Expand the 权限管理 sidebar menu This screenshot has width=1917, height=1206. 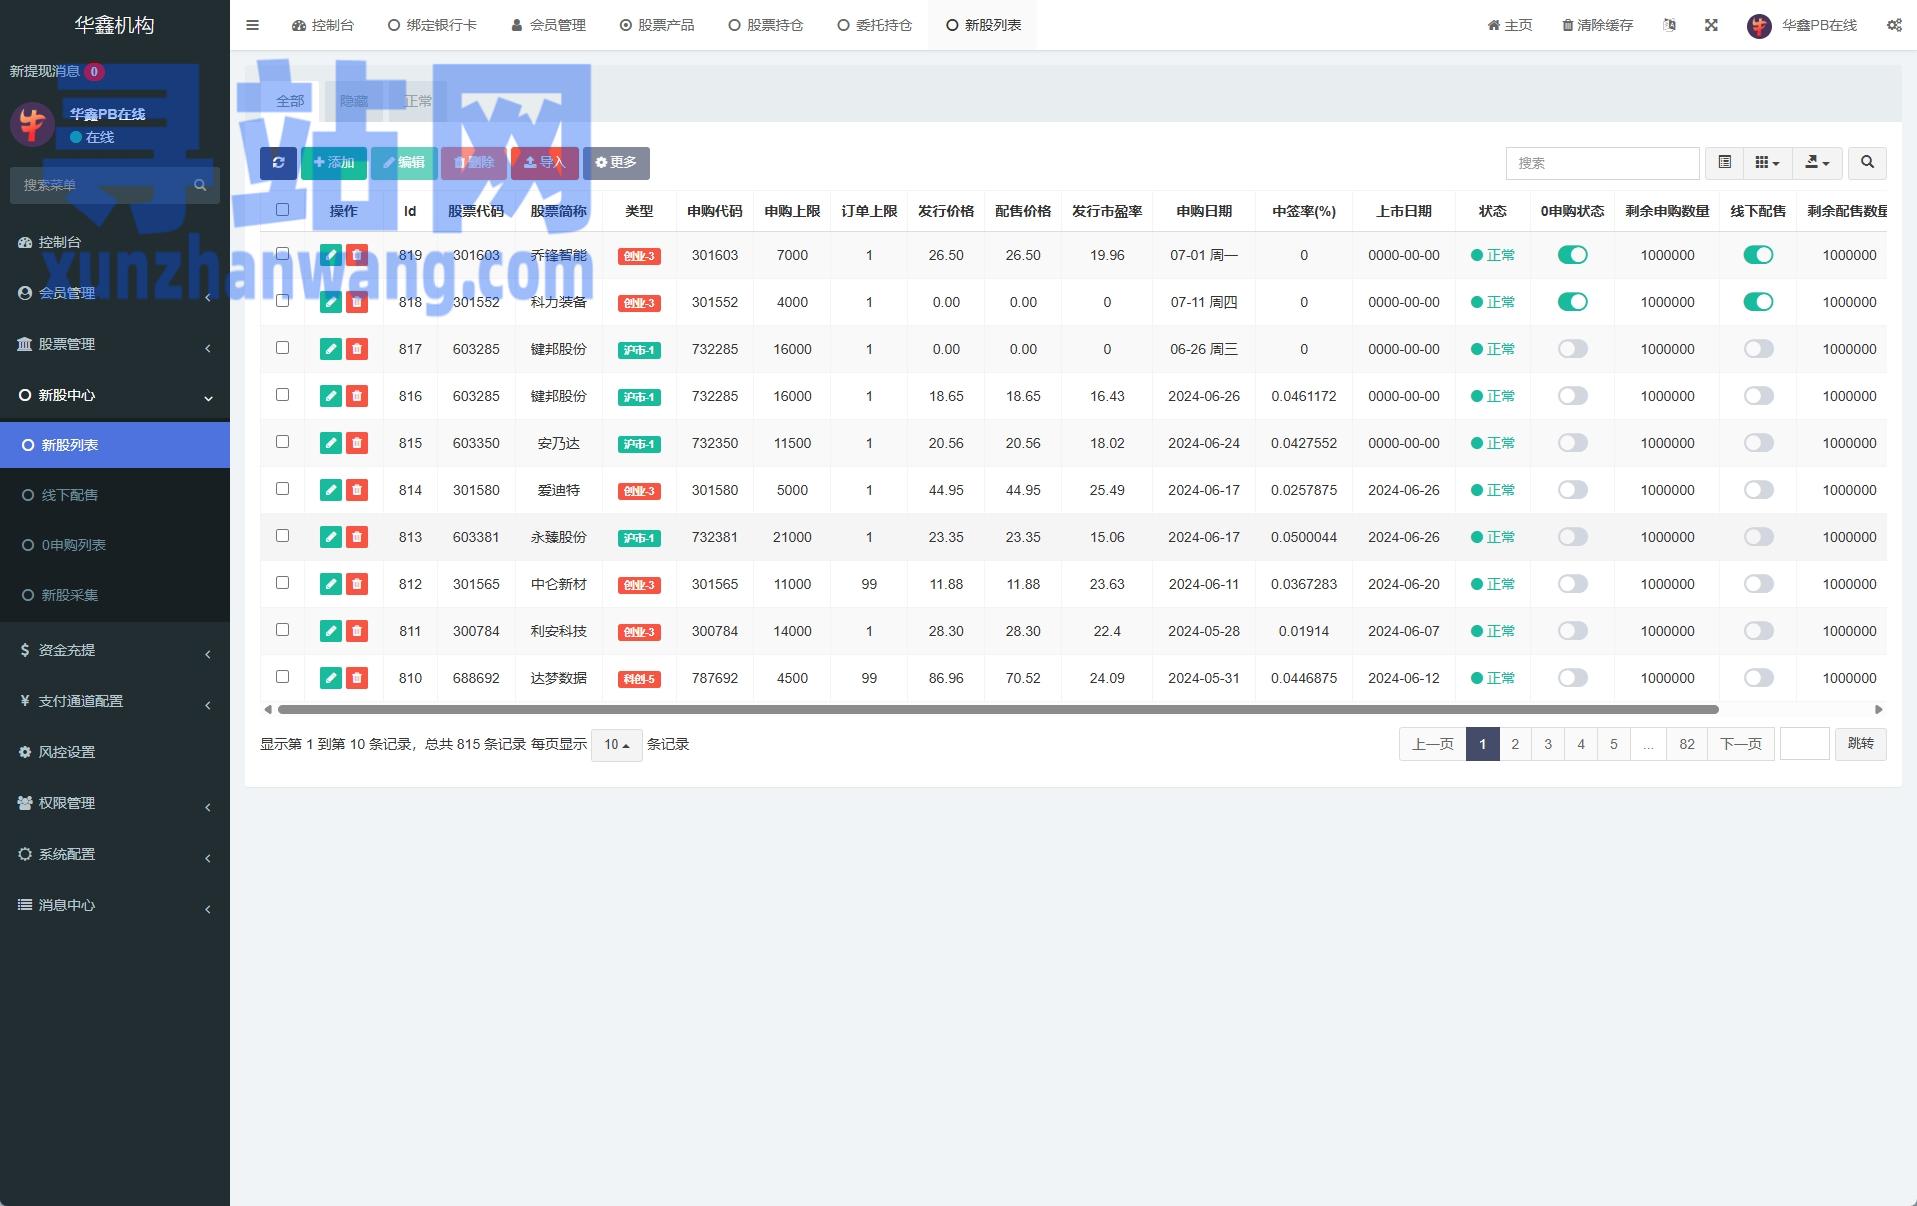click(x=115, y=803)
